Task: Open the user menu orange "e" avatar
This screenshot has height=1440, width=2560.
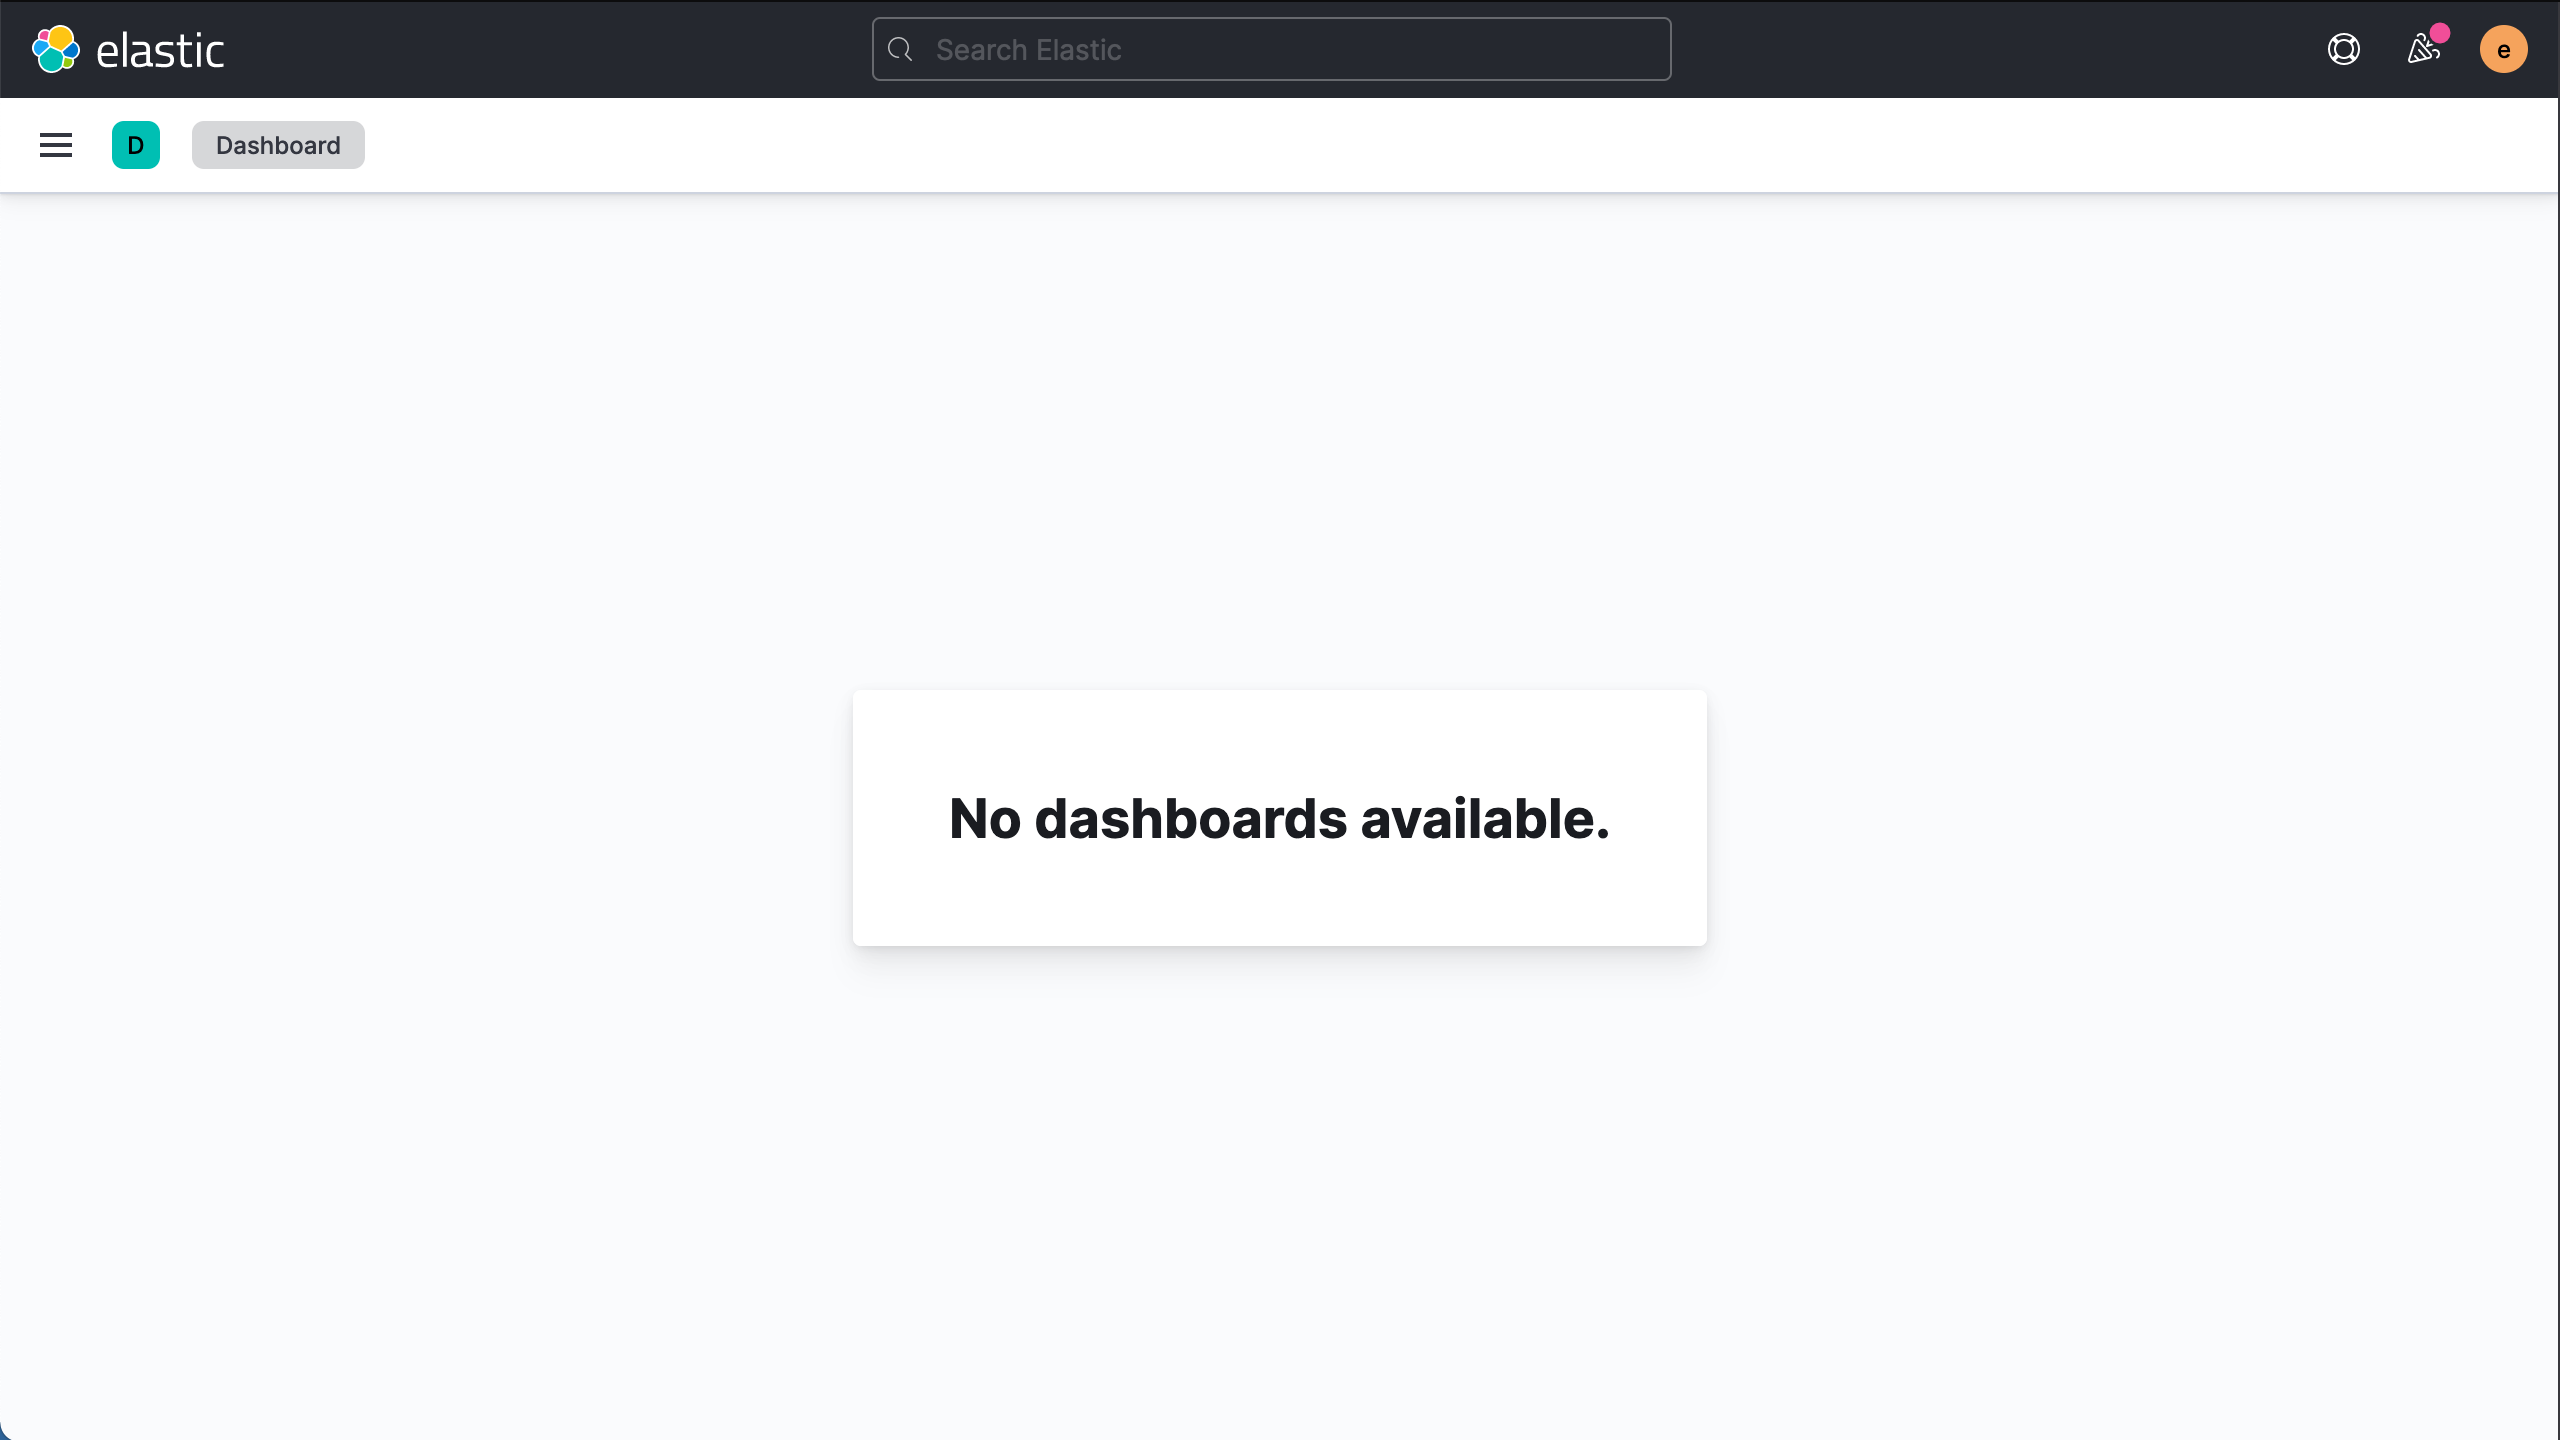Action: click(2504, 49)
